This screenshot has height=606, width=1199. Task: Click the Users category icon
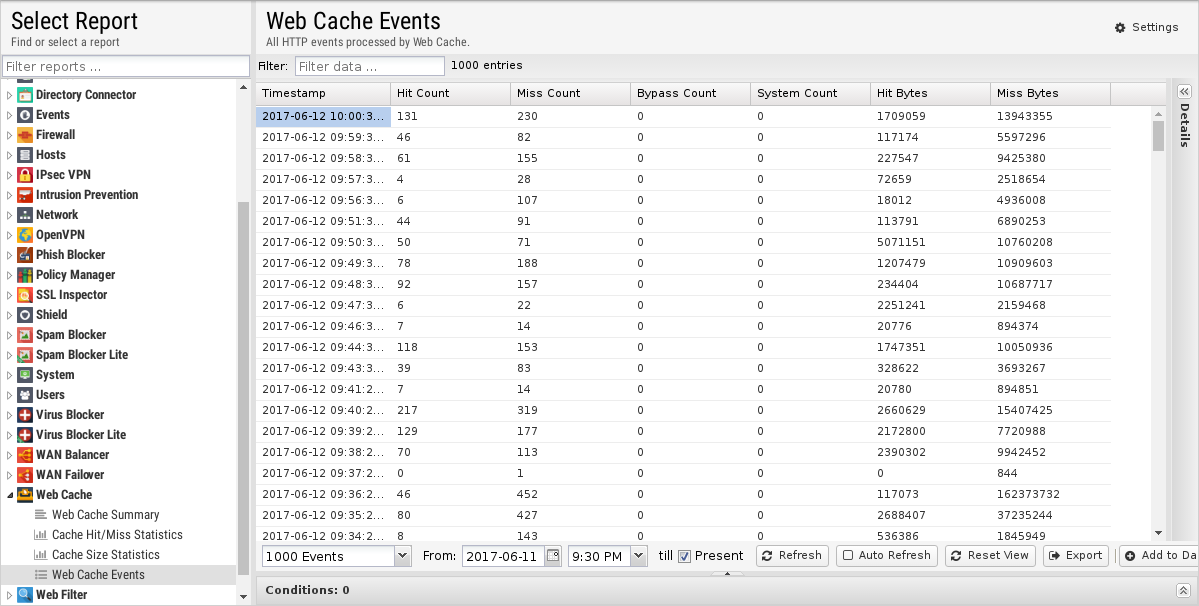click(x=25, y=395)
